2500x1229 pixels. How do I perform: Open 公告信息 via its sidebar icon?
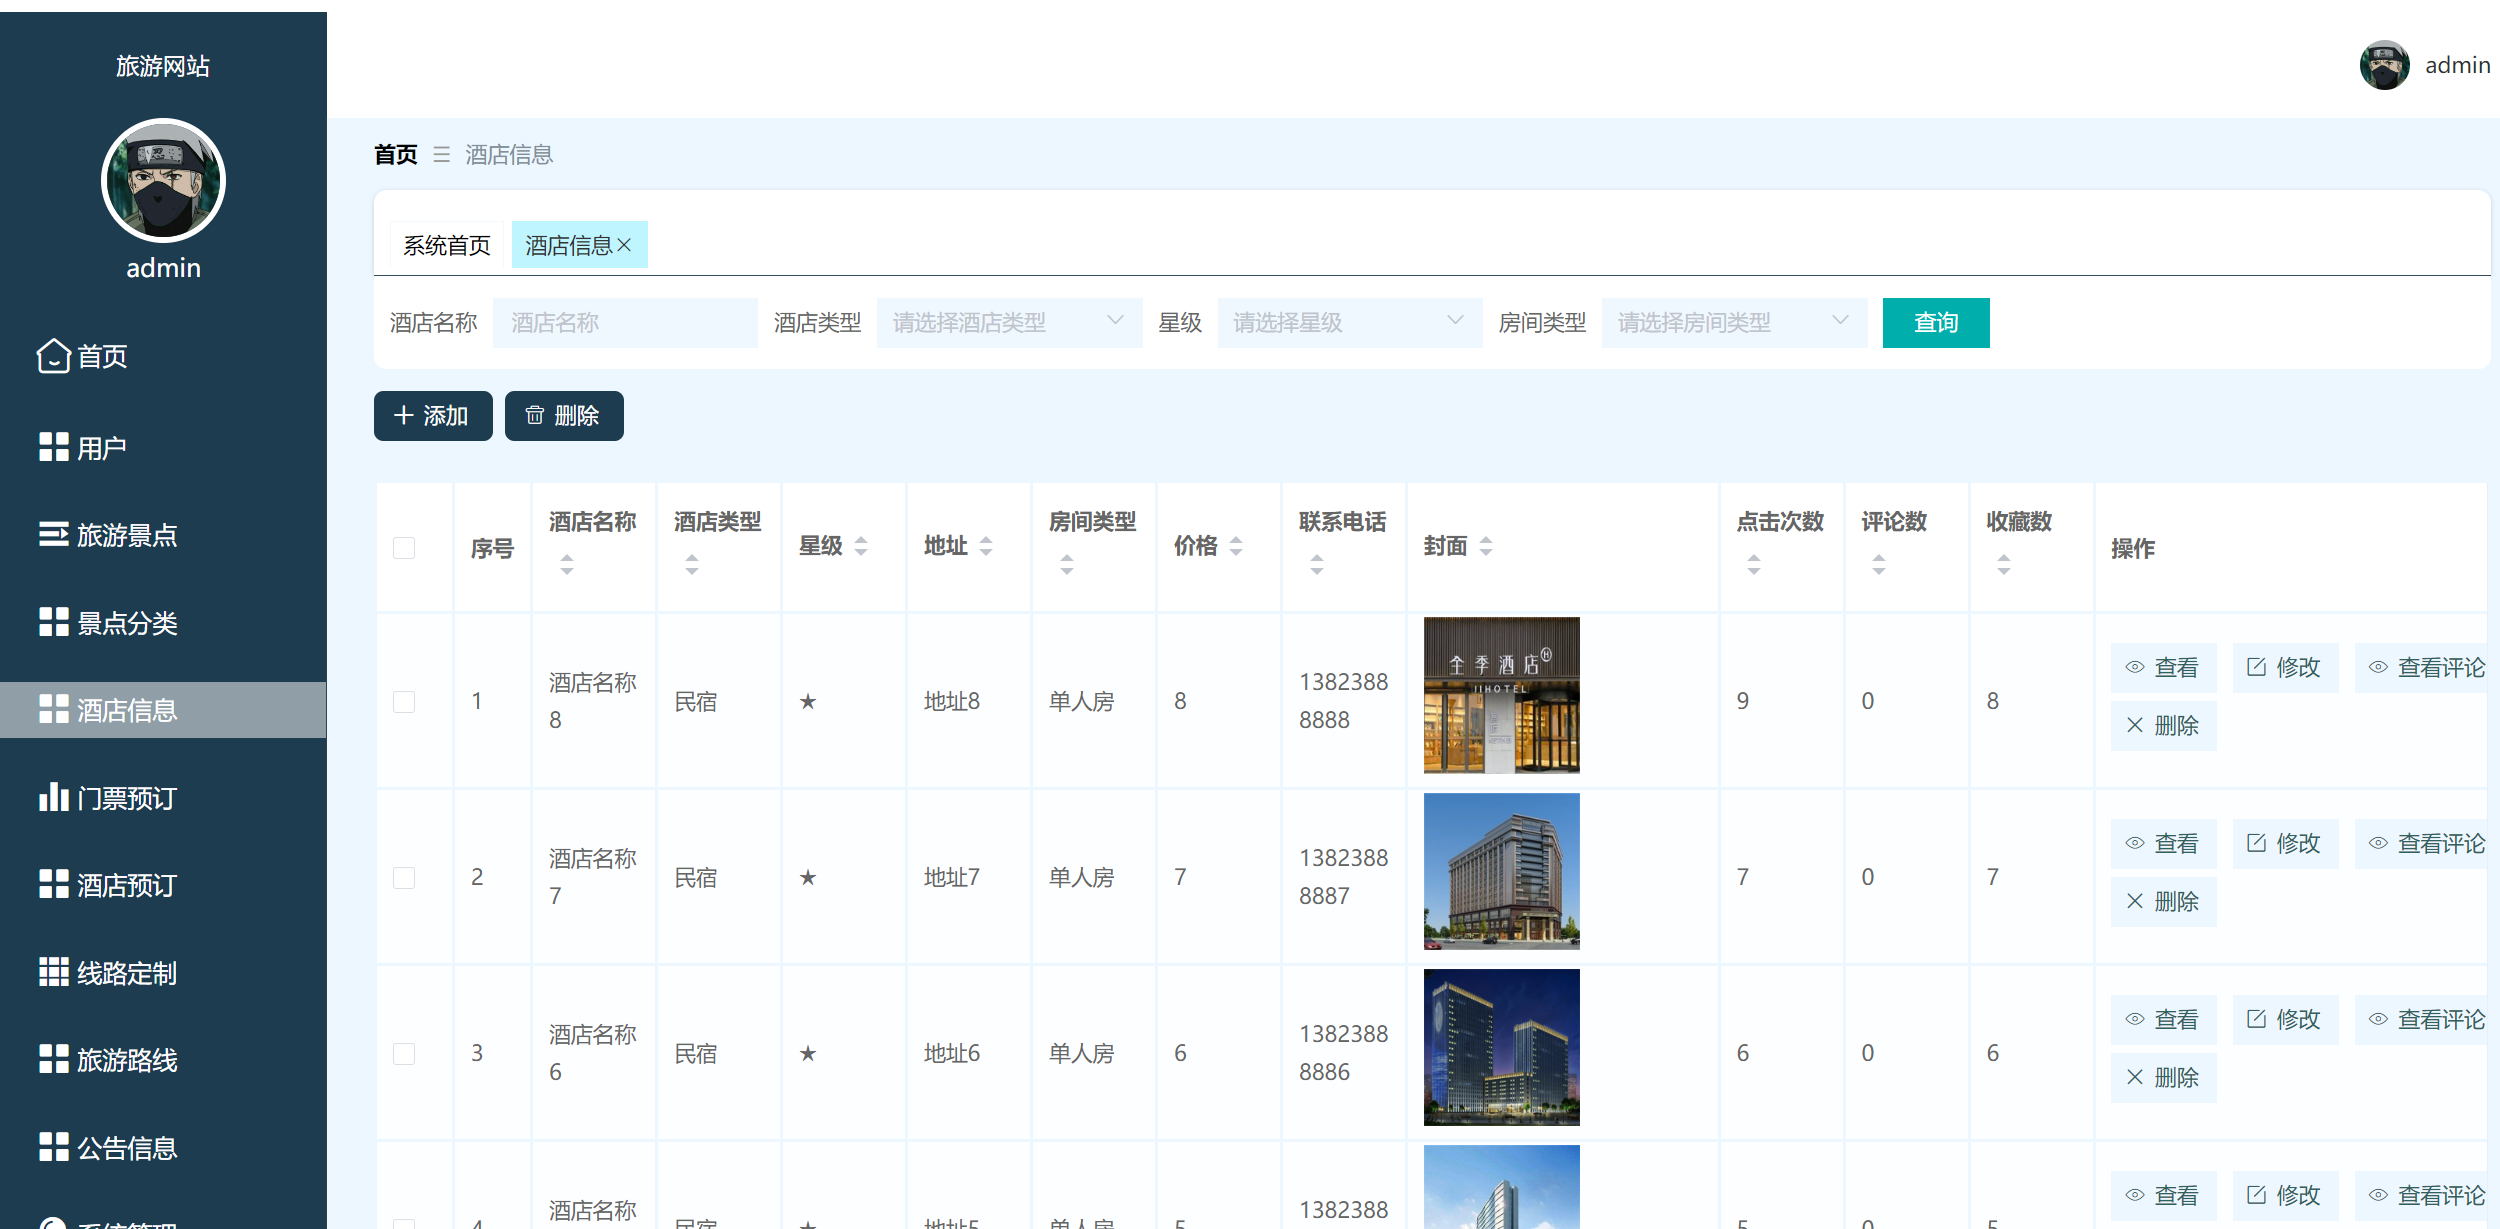[54, 1148]
